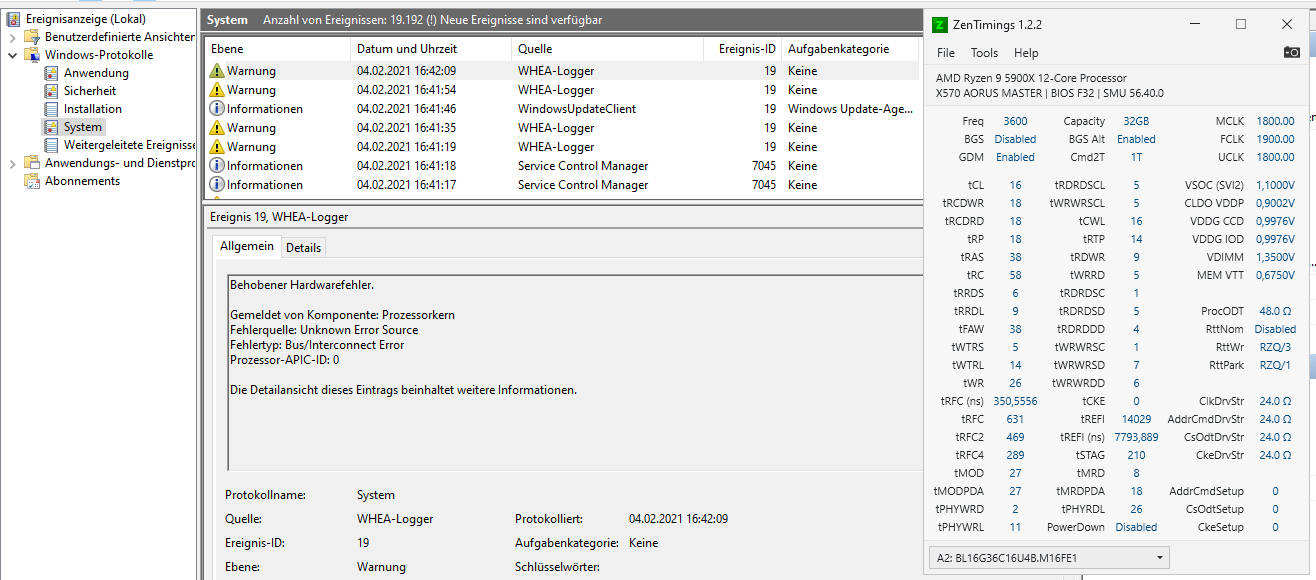1316x580 pixels.
Task: Sort events by Datum und Uhrzeit header
Action: 430,49
